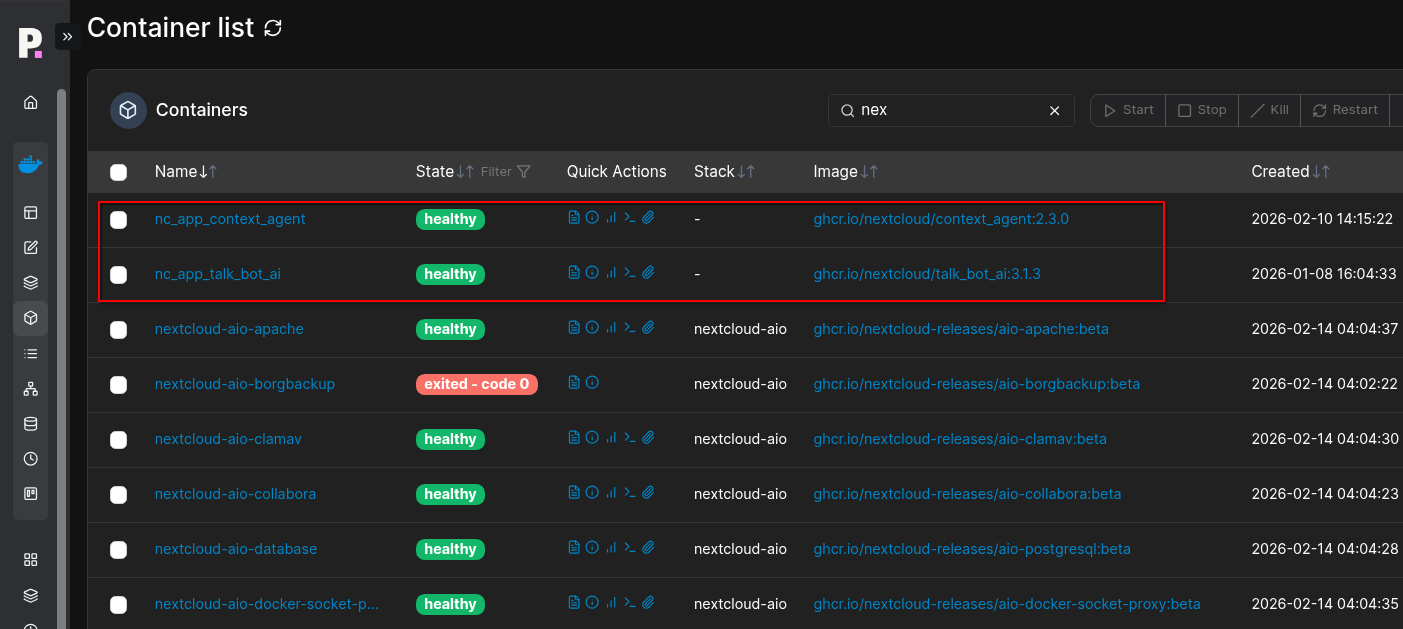Sort containers by Stack column
This screenshot has height=629, width=1403.
tap(724, 172)
